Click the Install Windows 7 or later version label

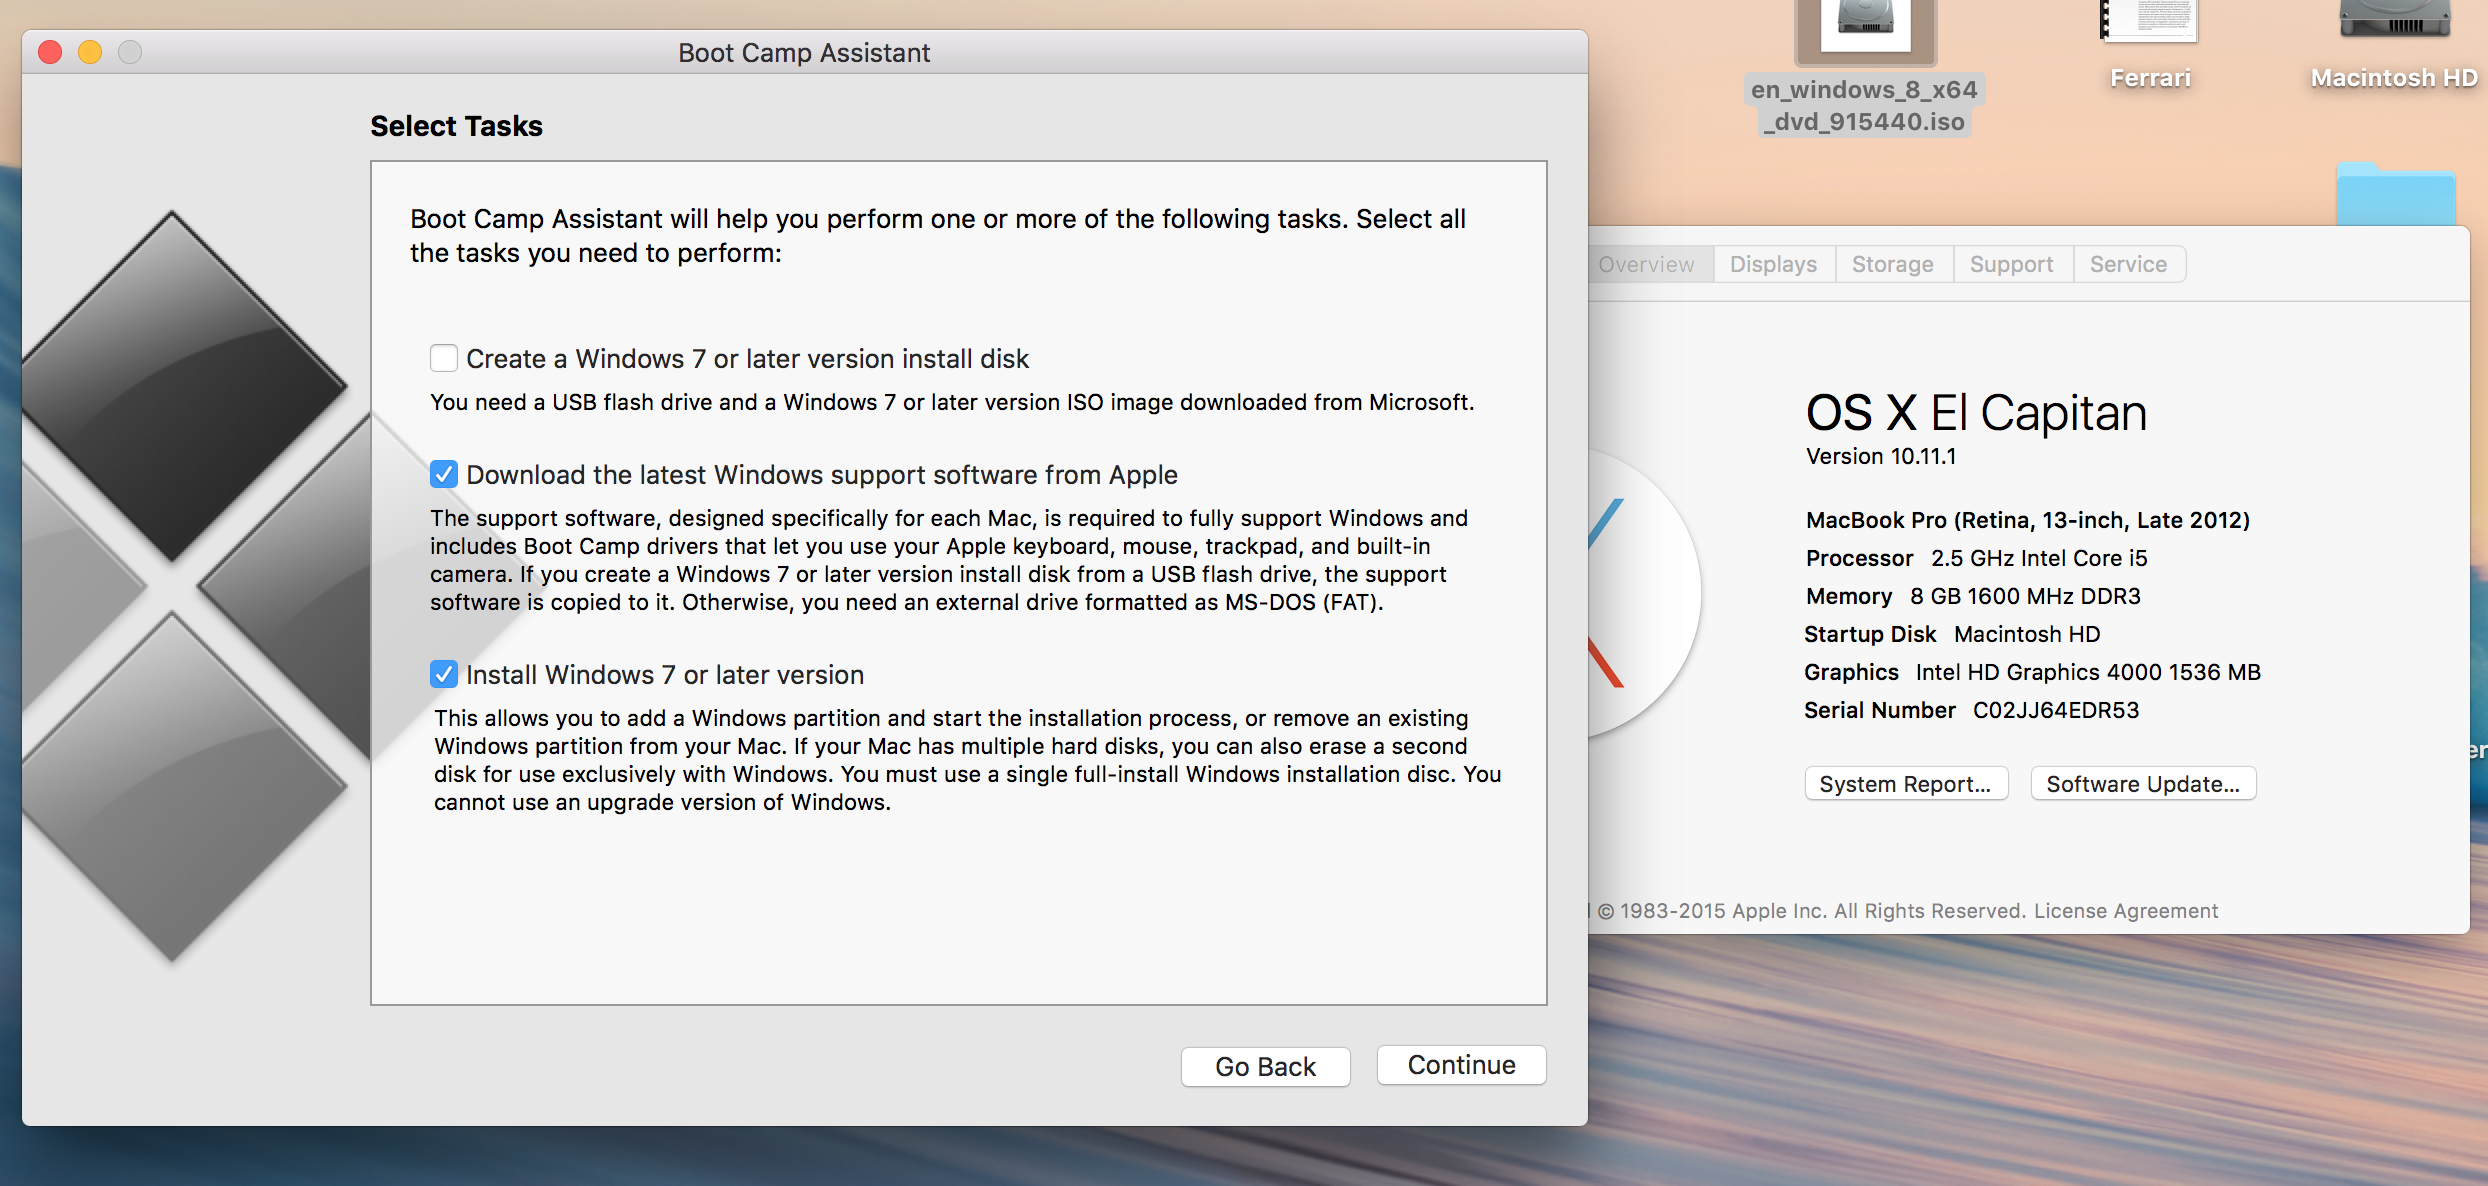coord(665,674)
